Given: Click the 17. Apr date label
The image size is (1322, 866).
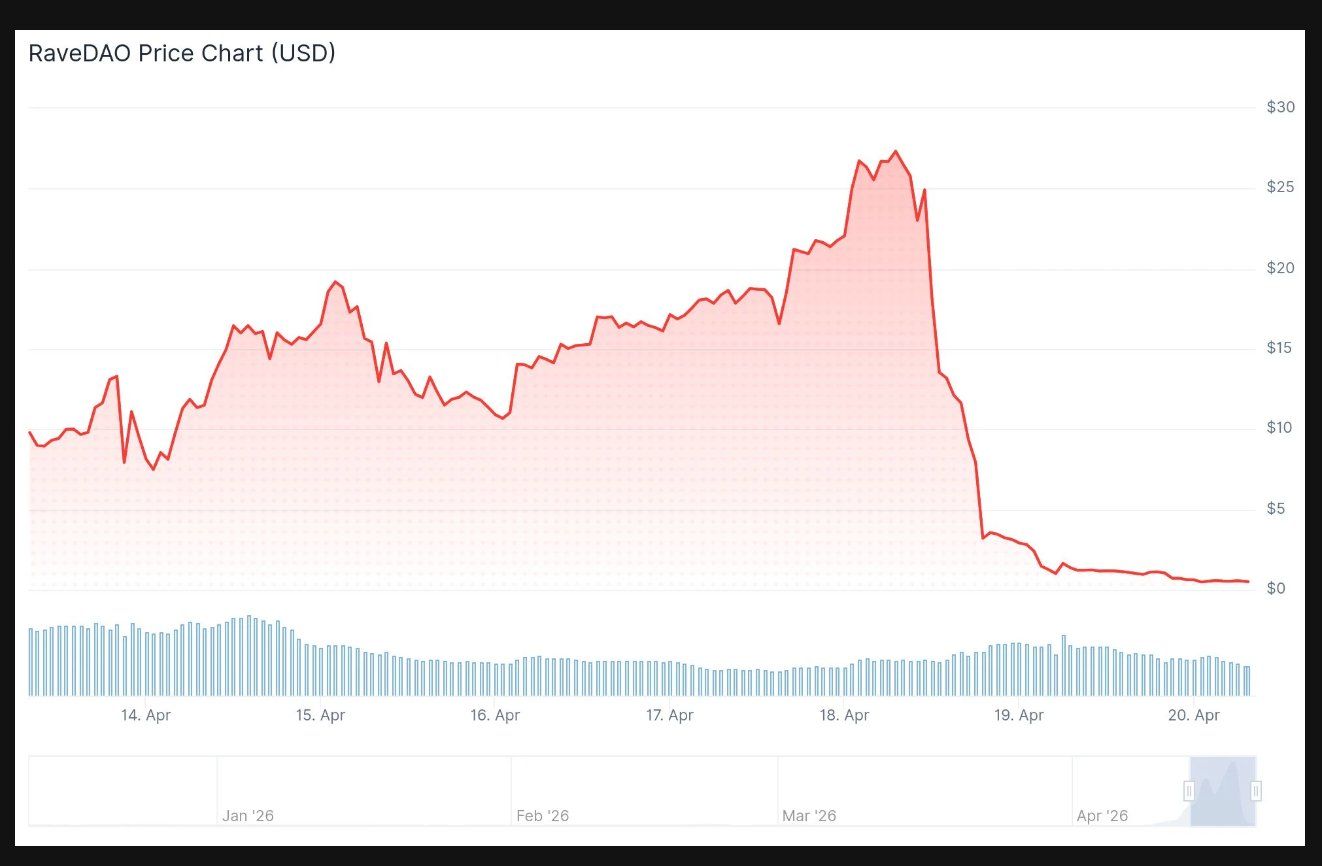Looking at the screenshot, I should [669, 715].
